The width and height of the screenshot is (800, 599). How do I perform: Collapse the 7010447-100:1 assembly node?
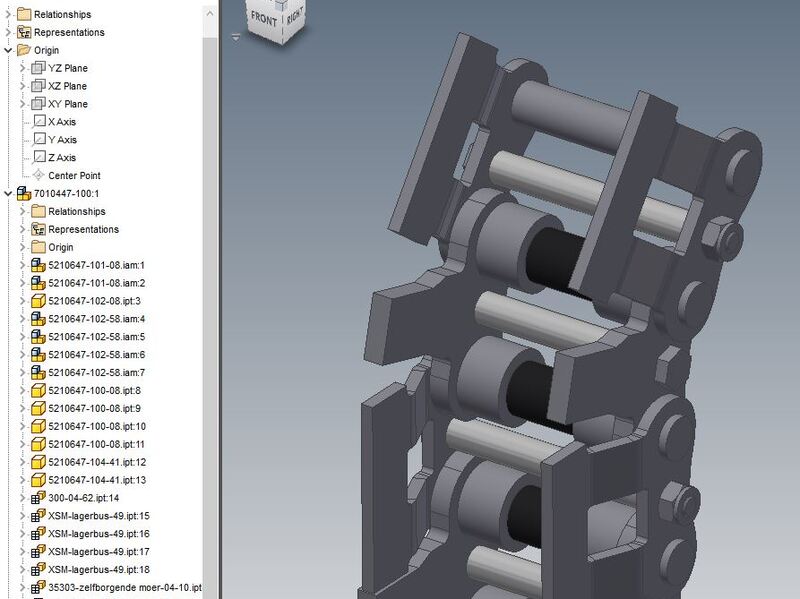pos(8,193)
